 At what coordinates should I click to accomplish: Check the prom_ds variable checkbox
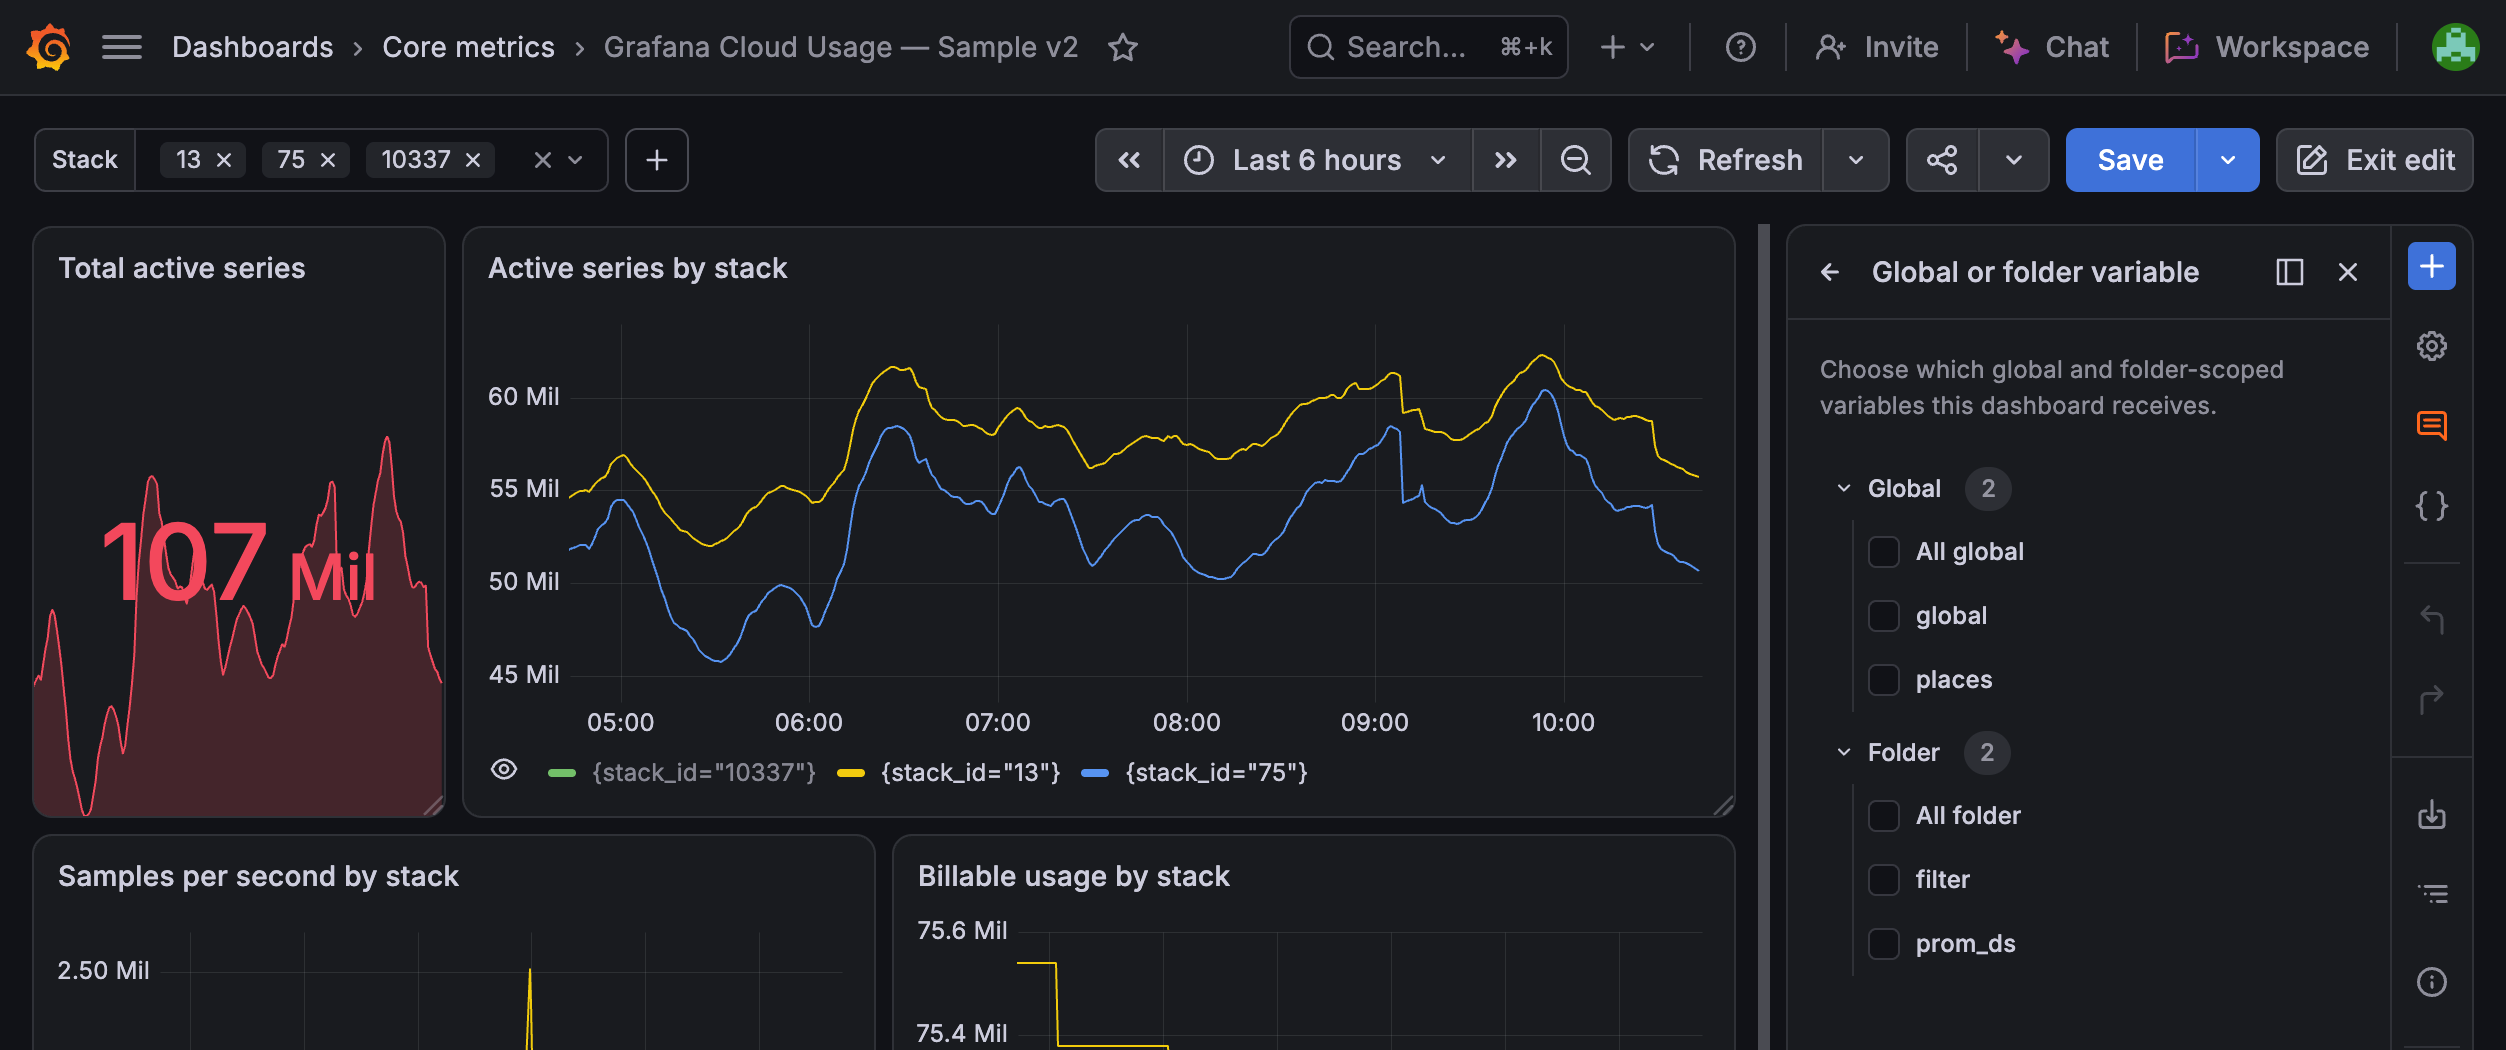click(1884, 944)
